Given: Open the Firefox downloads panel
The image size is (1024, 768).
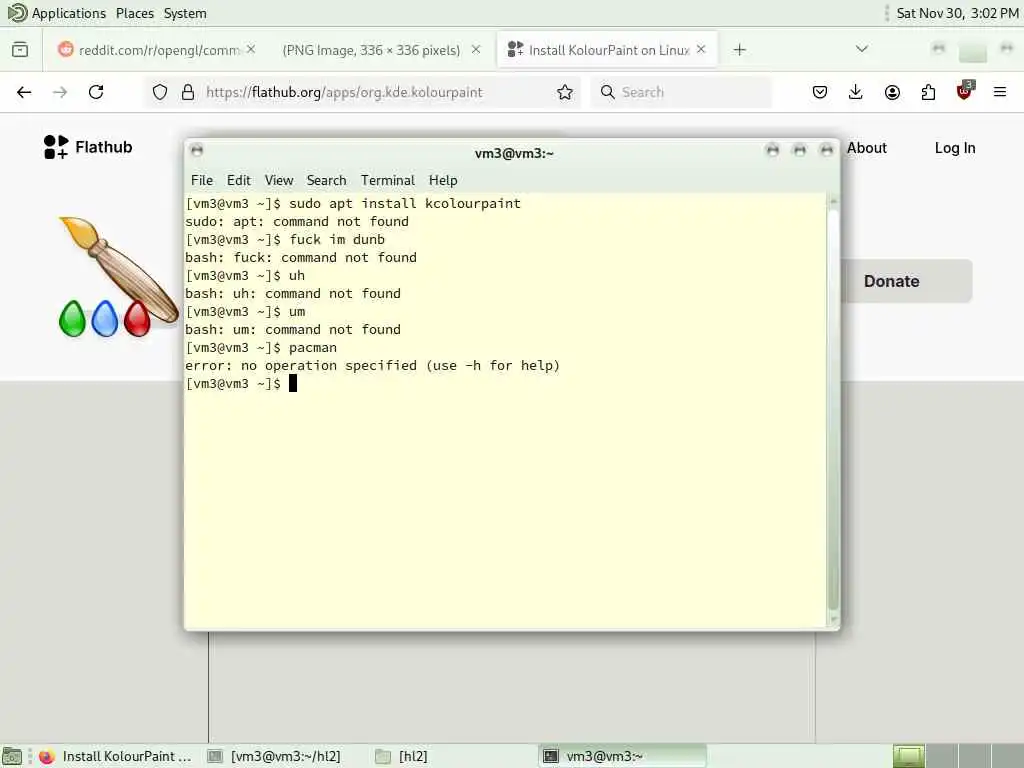Looking at the screenshot, I should 856,92.
